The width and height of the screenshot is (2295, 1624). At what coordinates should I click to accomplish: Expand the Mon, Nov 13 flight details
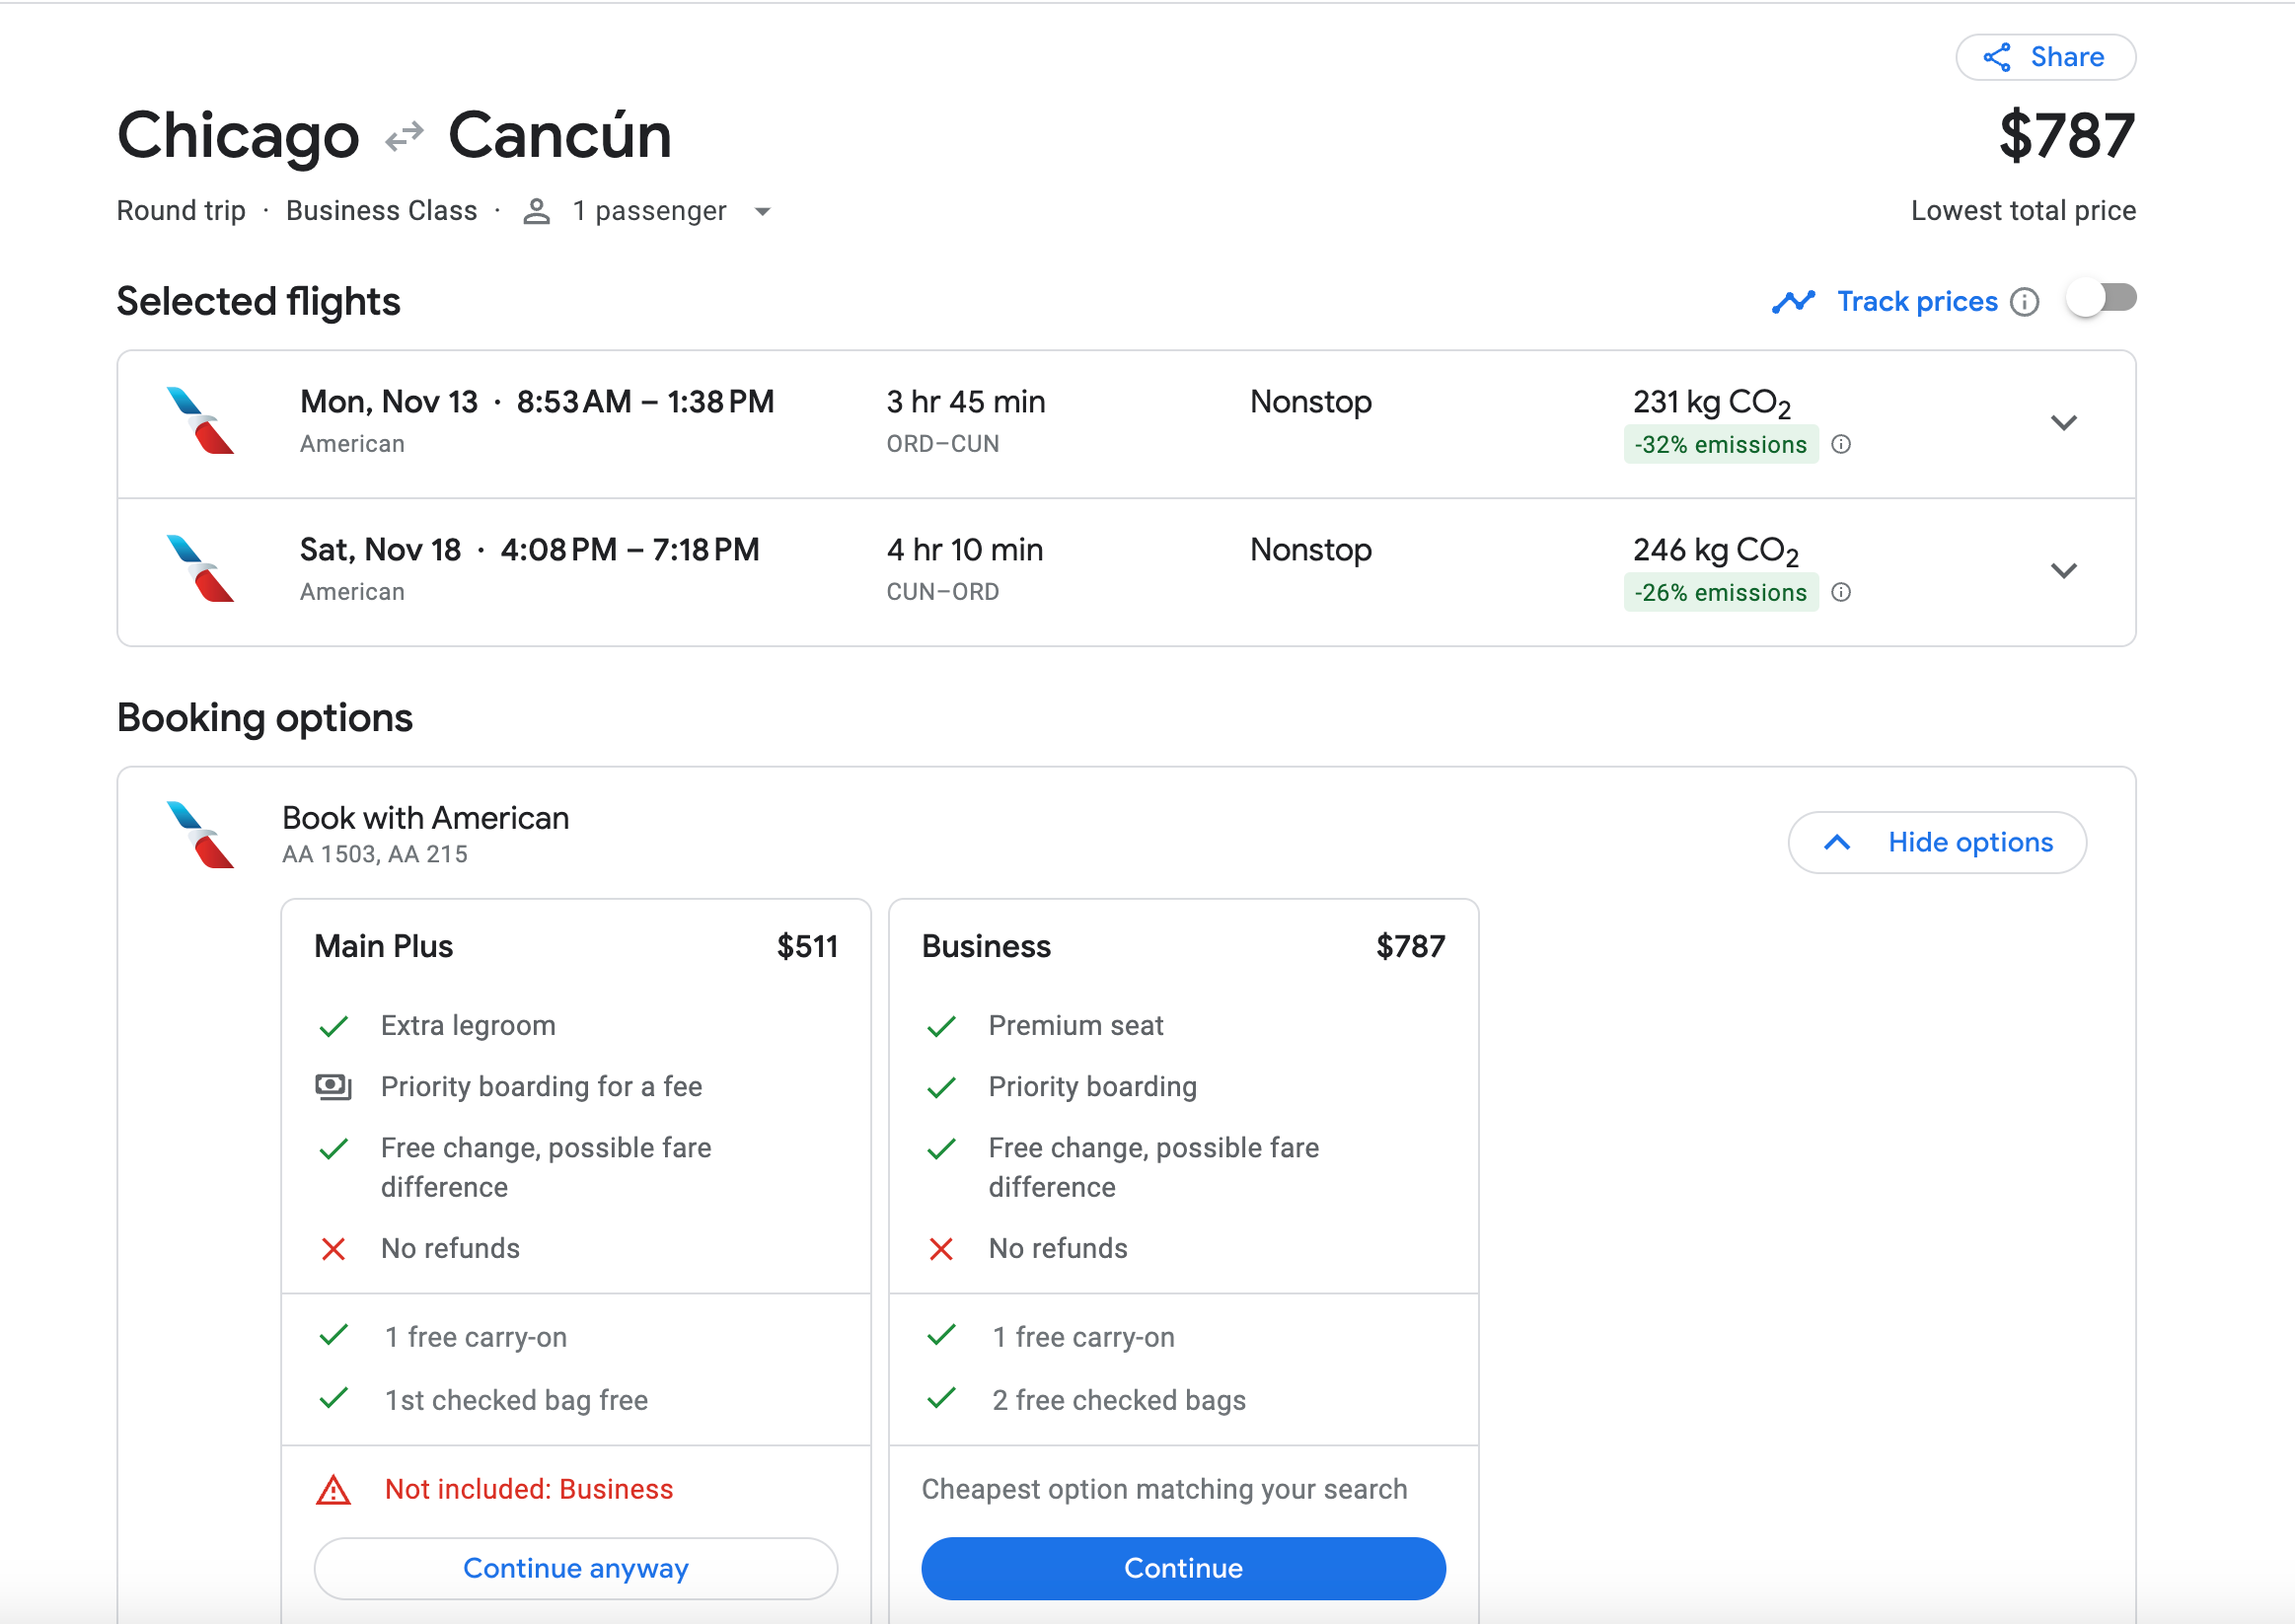pyautogui.click(x=2063, y=423)
